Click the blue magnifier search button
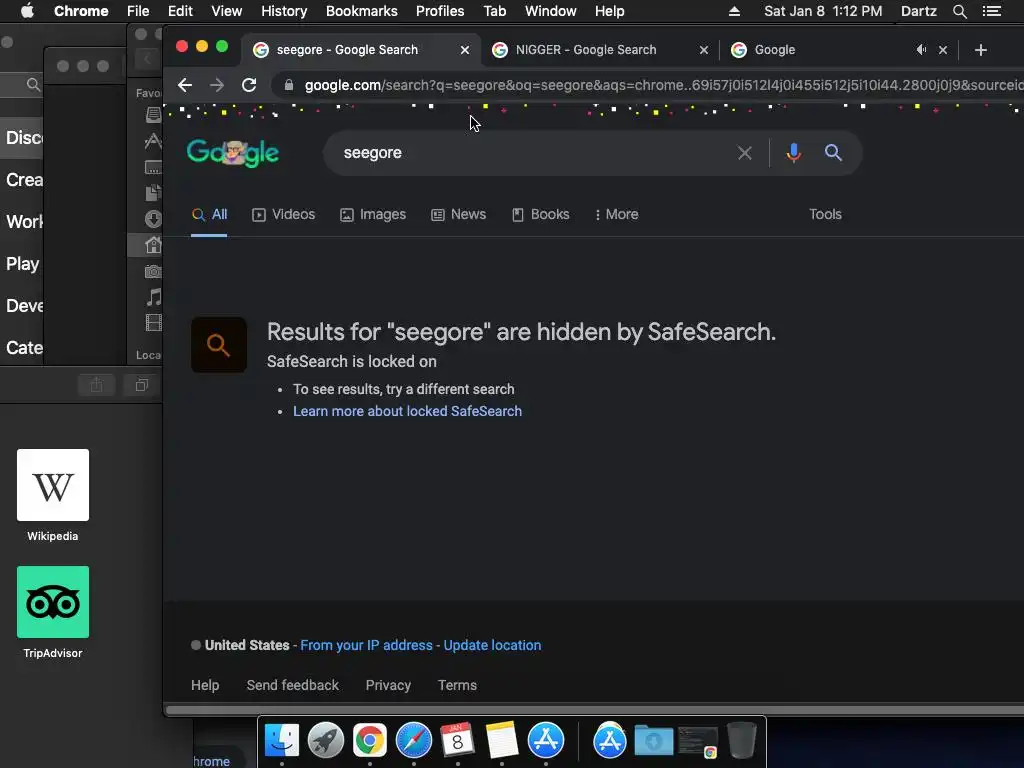1024x768 pixels. pyautogui.click(x=833, y=153)
